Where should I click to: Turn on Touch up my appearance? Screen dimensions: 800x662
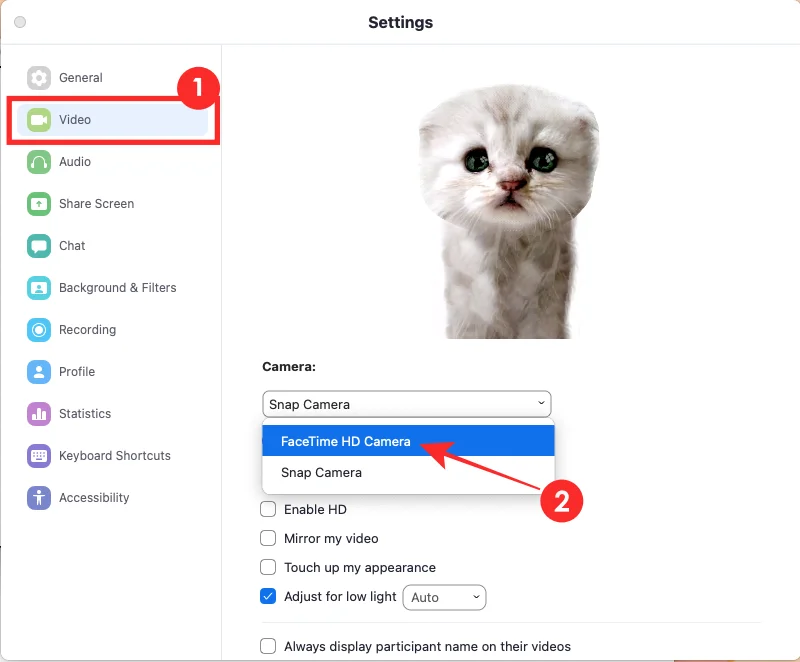pyautogui.click(x=268, y=567)
